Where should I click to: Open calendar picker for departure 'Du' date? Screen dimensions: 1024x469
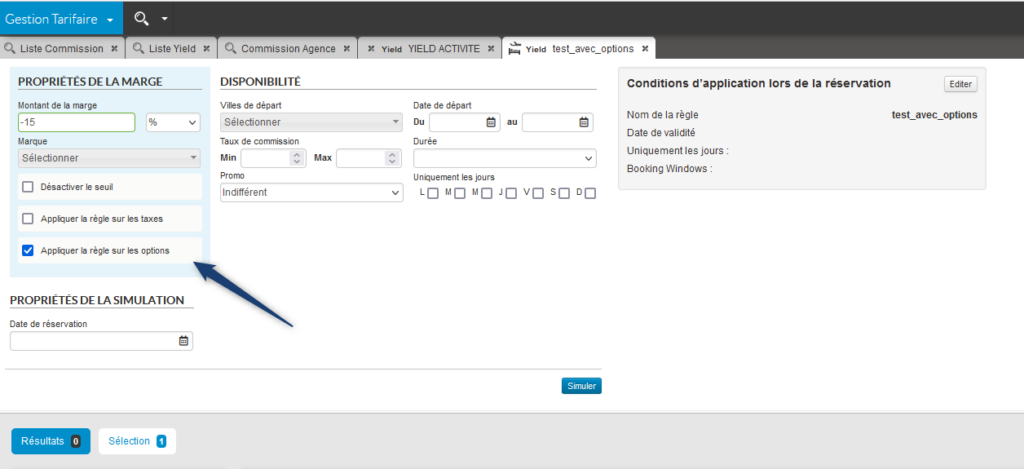tap(491, 123)
